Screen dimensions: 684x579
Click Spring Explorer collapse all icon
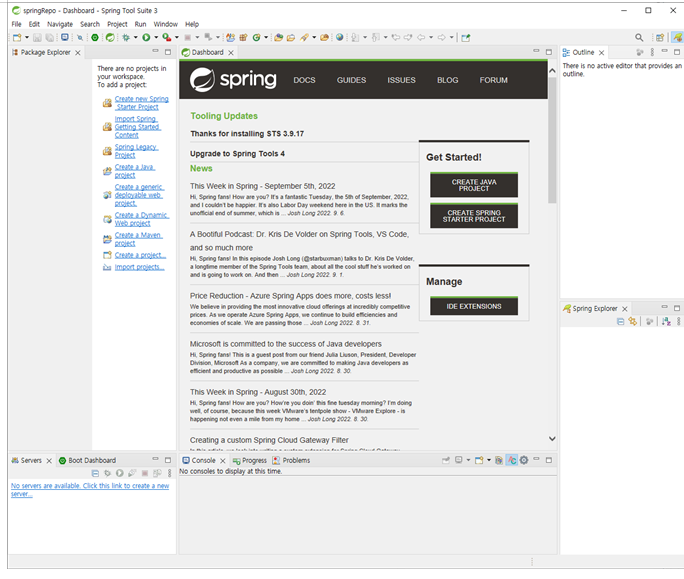pos(620,322)
